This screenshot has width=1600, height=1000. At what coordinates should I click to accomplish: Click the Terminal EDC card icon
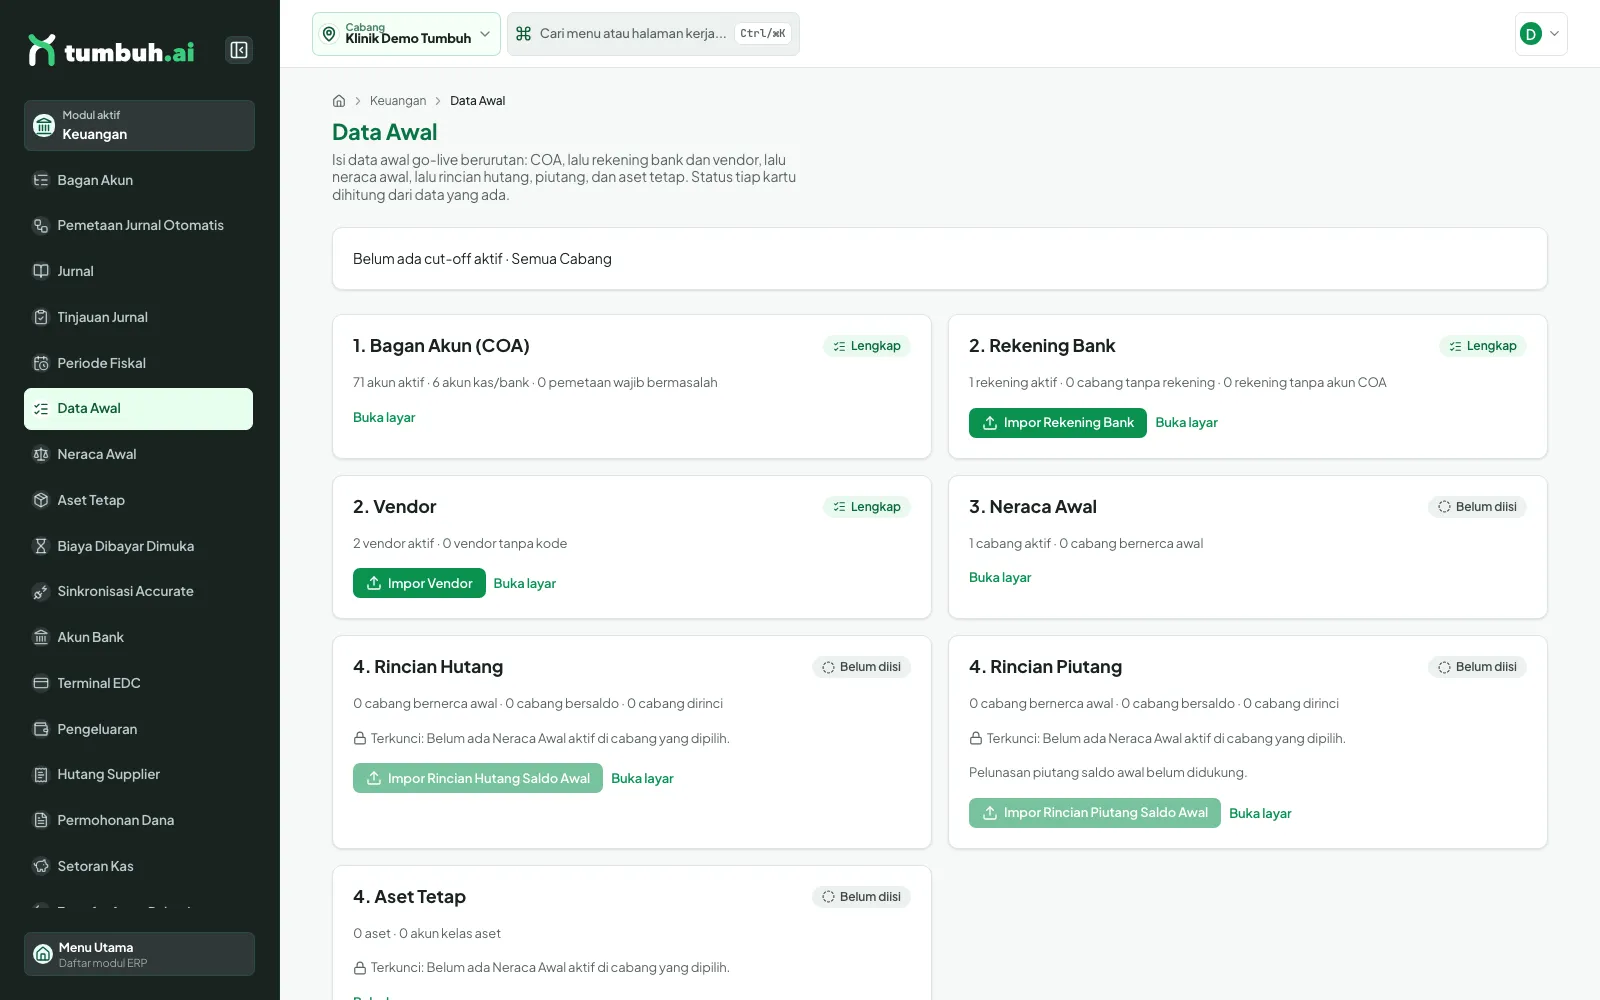(41, 683)
